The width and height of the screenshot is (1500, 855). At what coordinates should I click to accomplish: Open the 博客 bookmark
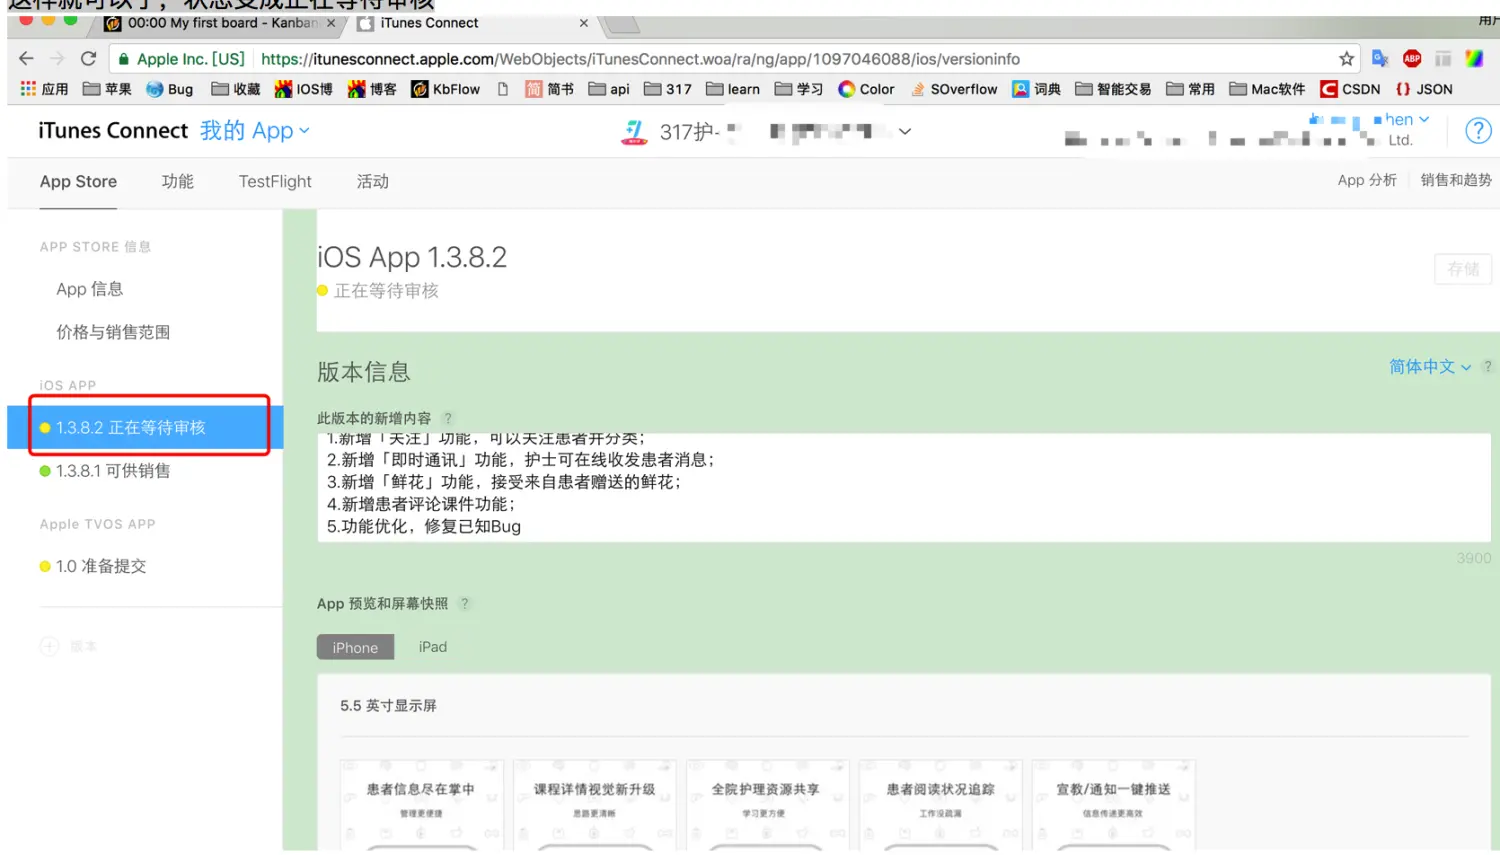point(372,89)
